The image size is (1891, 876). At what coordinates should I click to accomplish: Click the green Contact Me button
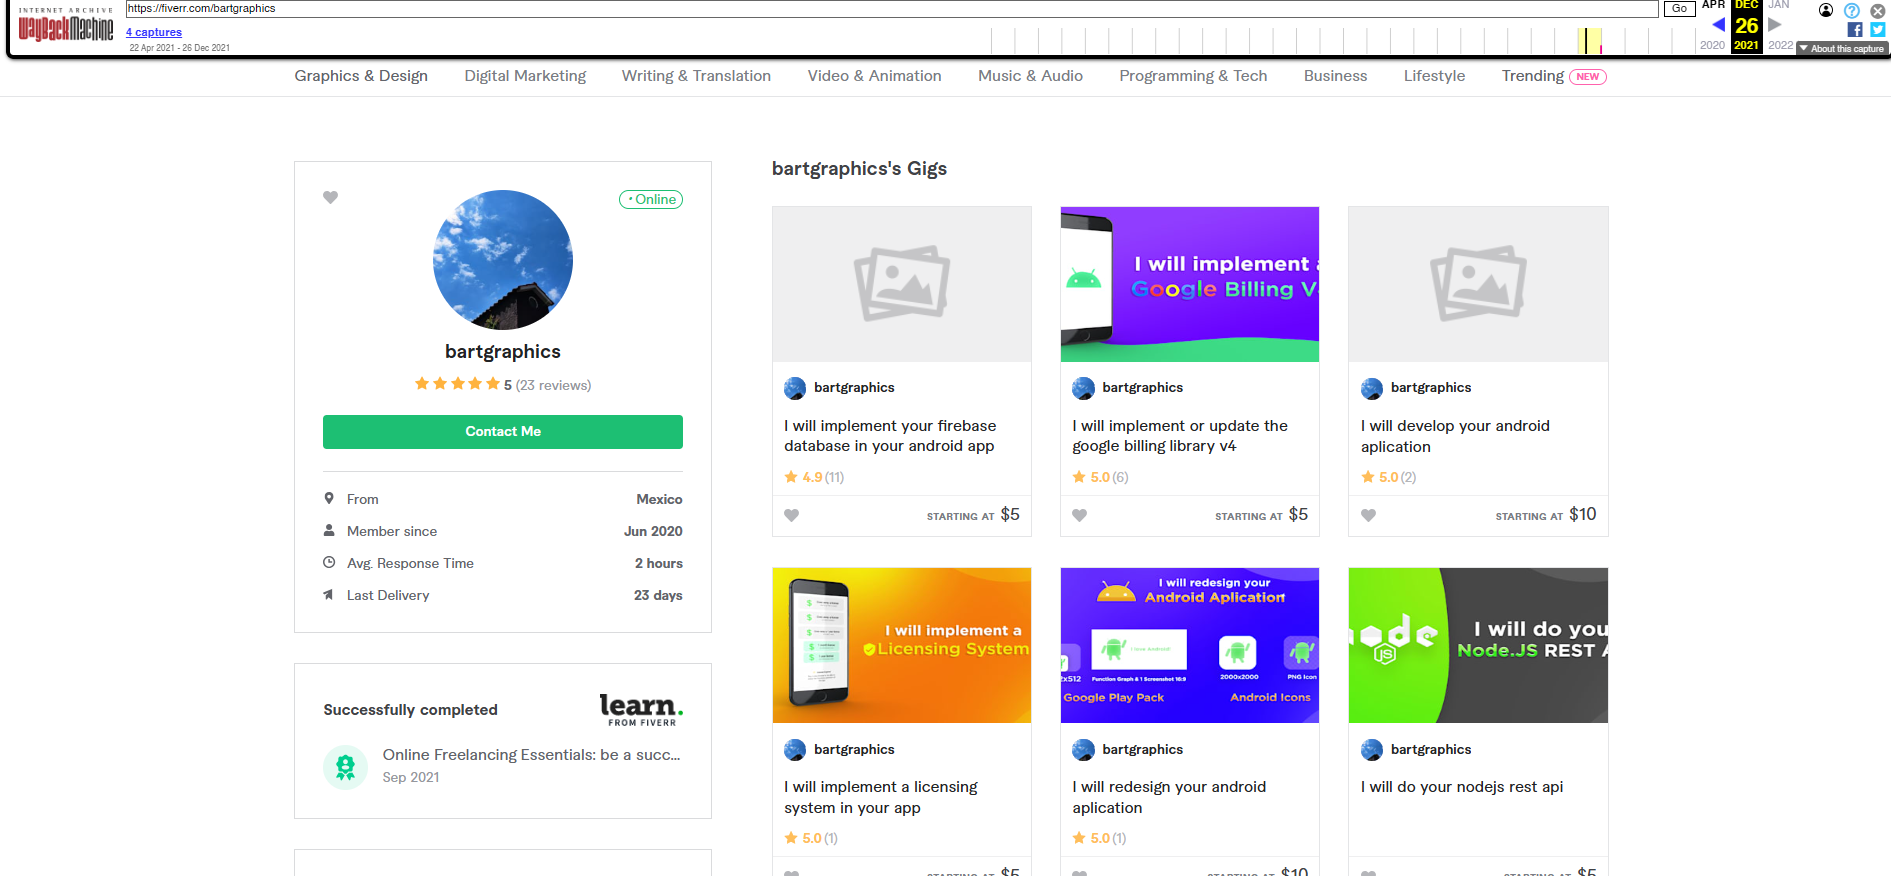pyautogui.click(x=503, y=432)
